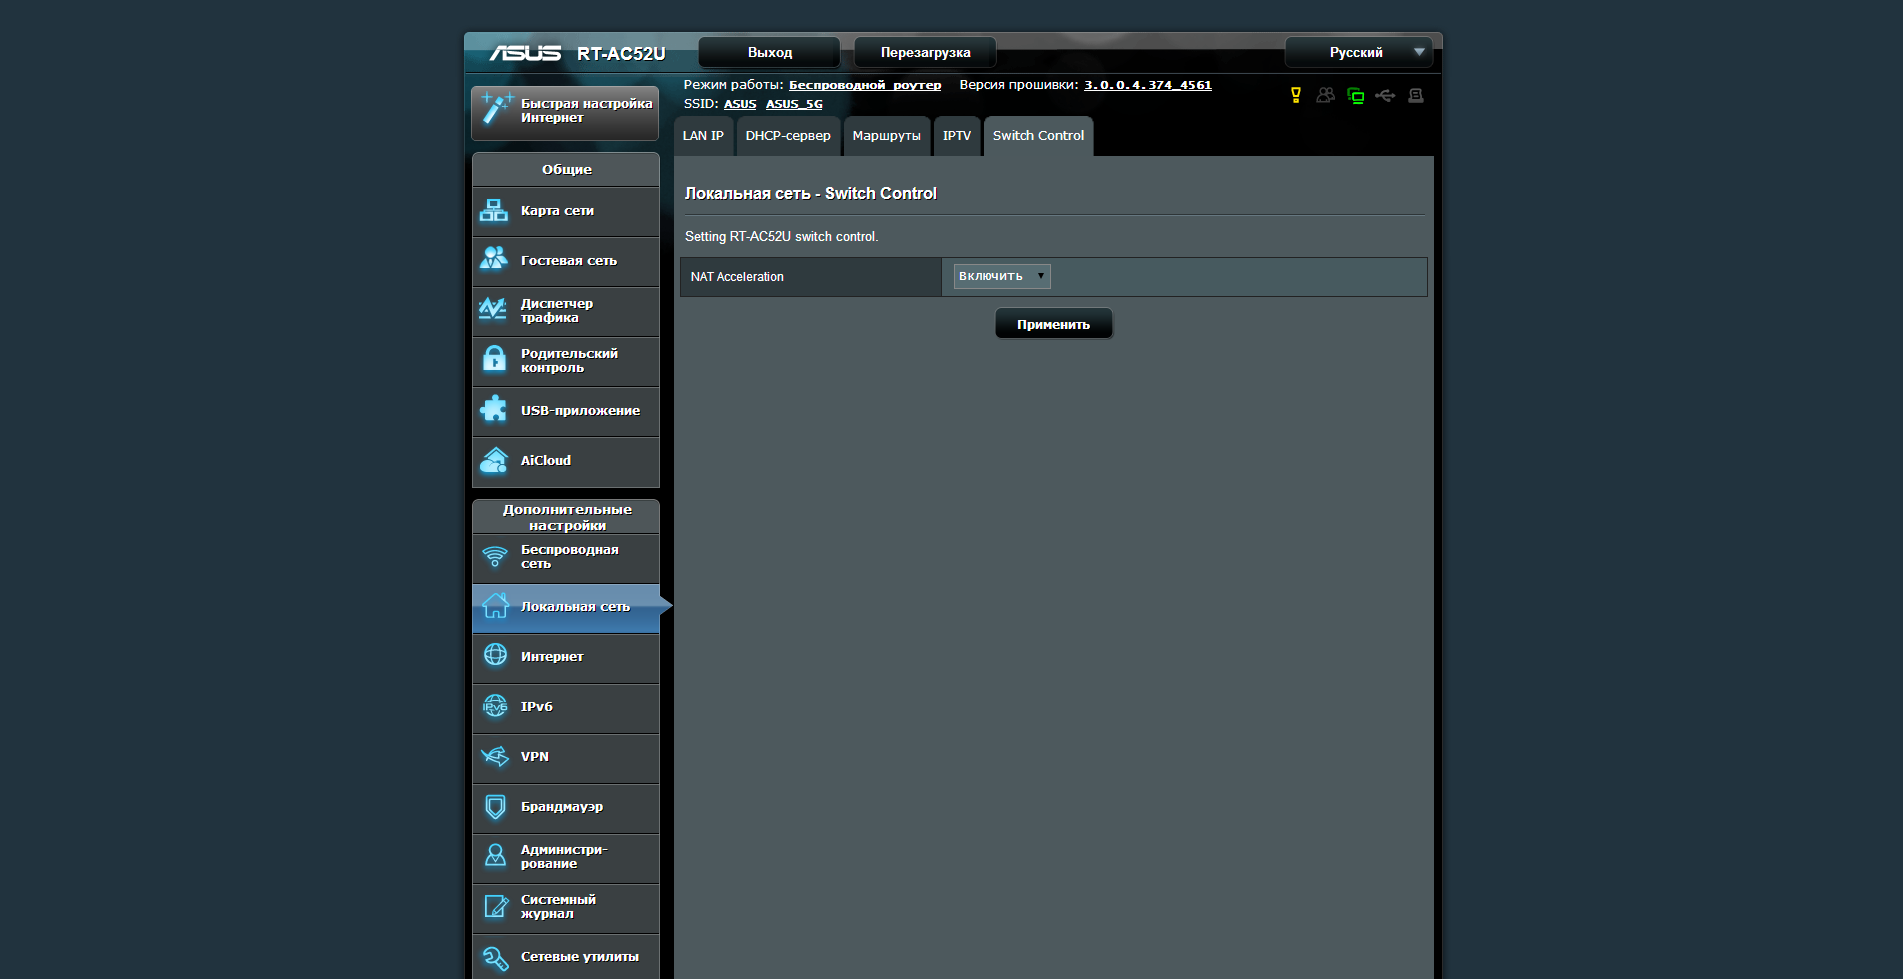Switch to the IPTV tab
Viewport: 1903px width, 979px height.
click(957, 136)
